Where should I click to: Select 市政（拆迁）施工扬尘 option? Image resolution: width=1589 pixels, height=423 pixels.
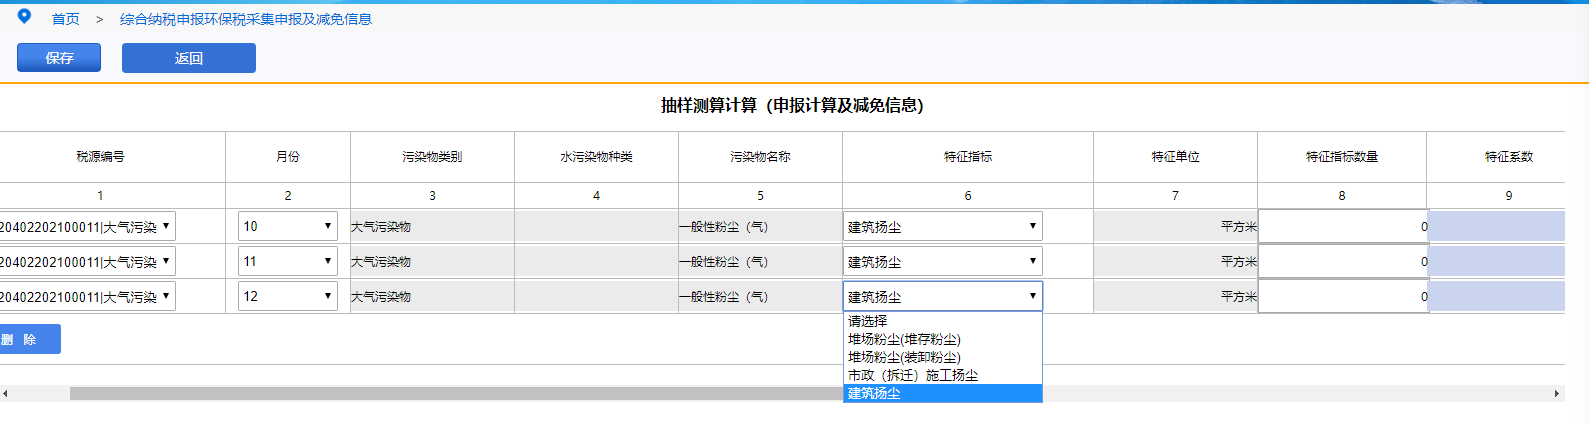point(913,375)
